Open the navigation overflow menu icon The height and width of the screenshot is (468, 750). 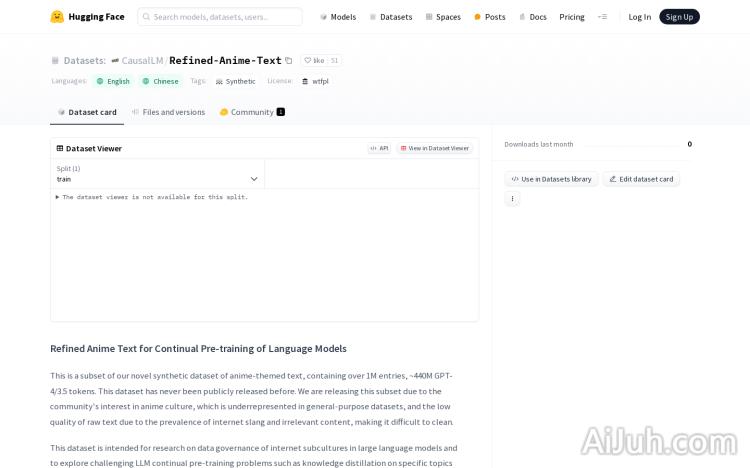point(602,17)
